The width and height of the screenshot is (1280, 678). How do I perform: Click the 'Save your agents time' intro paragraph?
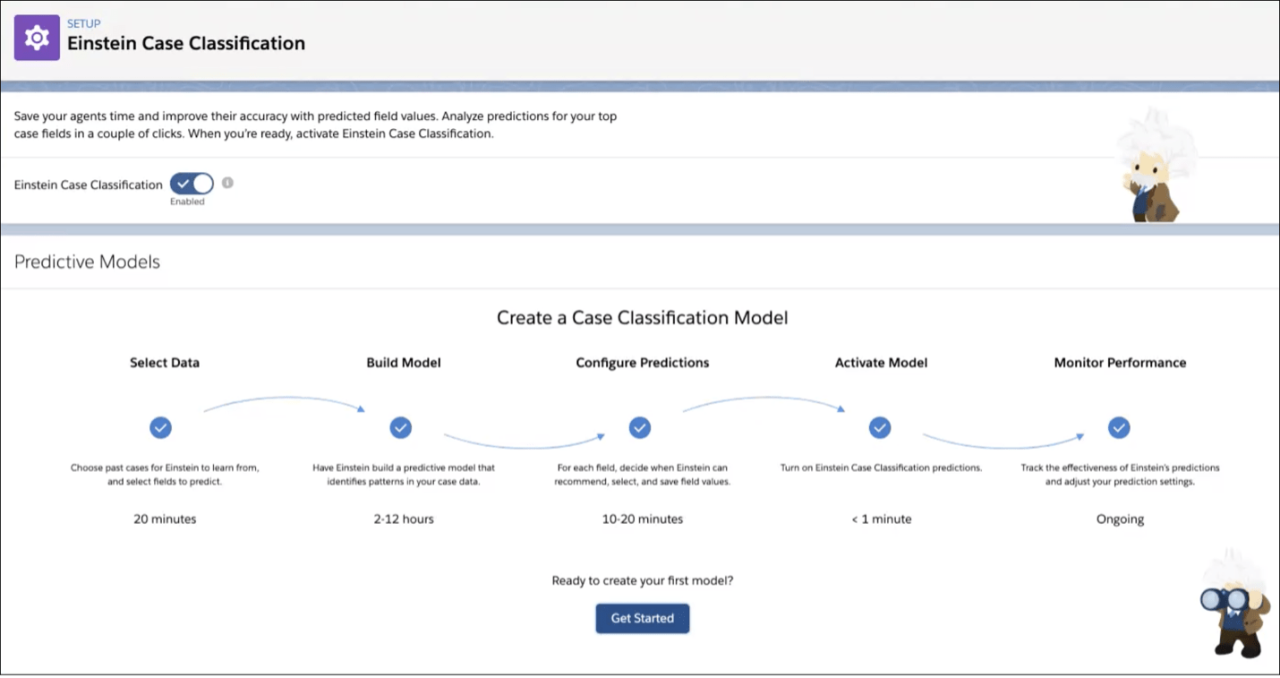(x=315, y=125)
